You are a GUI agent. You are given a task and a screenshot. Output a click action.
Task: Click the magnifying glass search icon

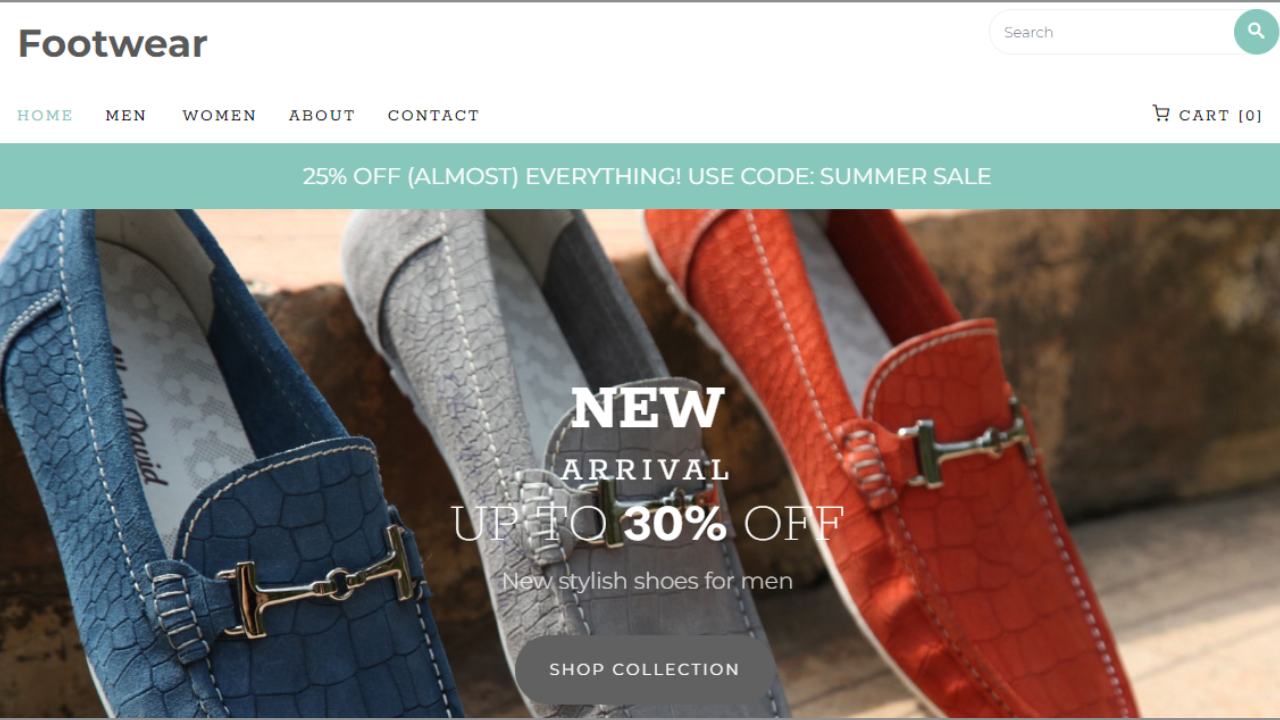pos(1256,32)
